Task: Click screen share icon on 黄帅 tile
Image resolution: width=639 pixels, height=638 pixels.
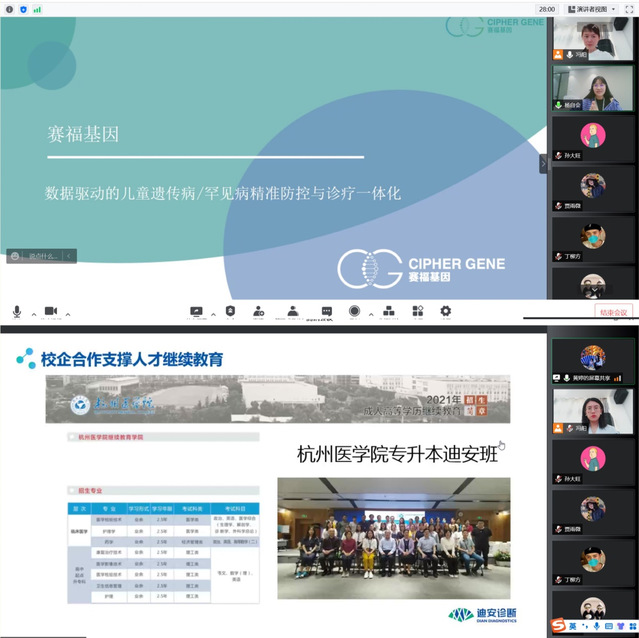Action: click(557, 378)
